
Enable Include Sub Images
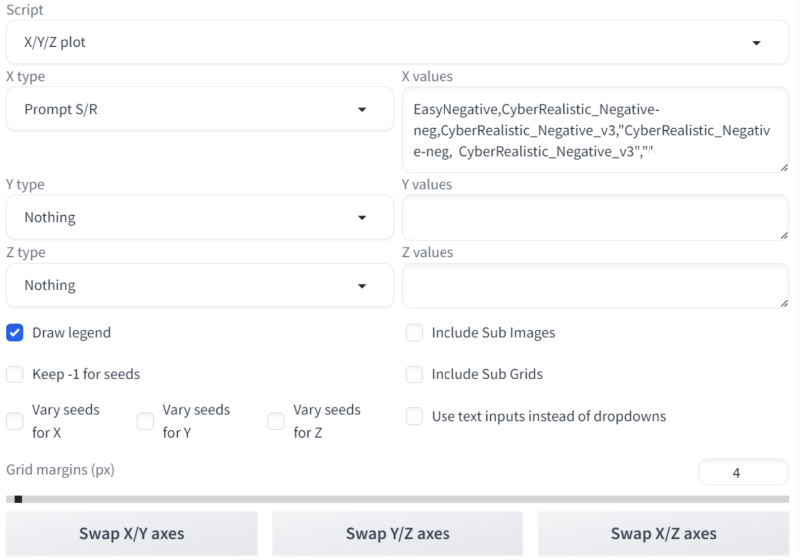[x=414, y=332]
